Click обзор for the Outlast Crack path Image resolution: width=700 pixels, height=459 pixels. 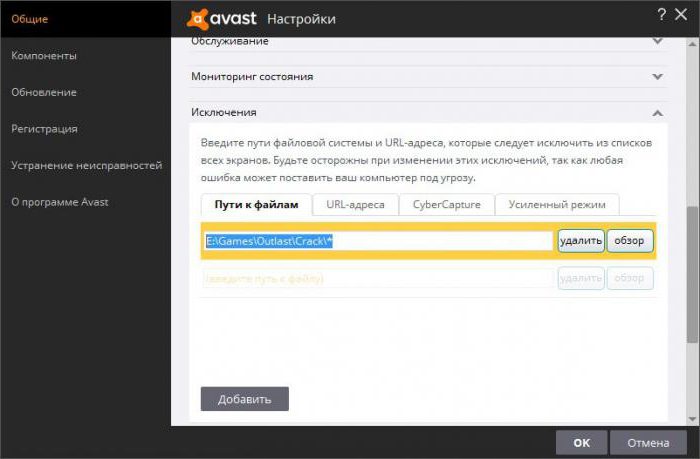click(629, 241)
